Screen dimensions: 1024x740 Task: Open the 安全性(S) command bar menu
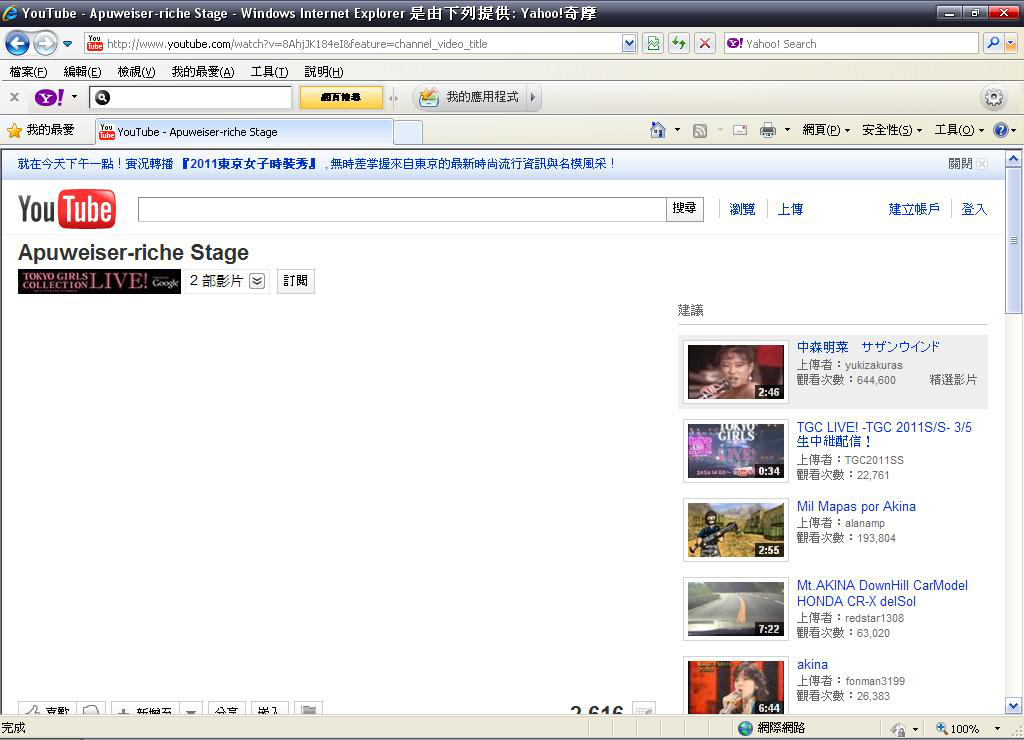(x=892, y=130)
